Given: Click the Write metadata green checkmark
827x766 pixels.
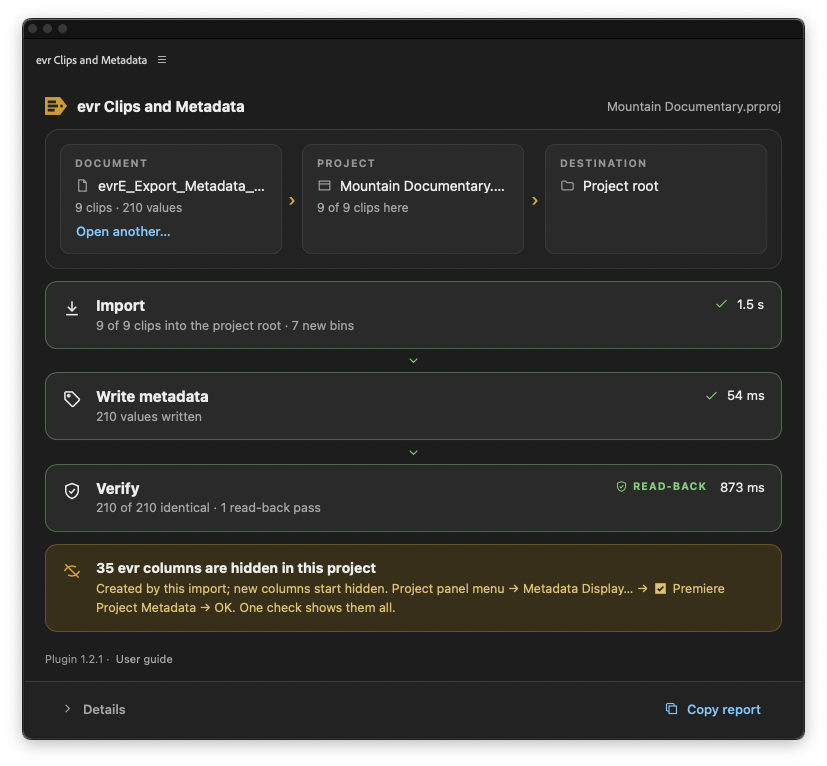Looking at the screenshot, I should [711, 396].
